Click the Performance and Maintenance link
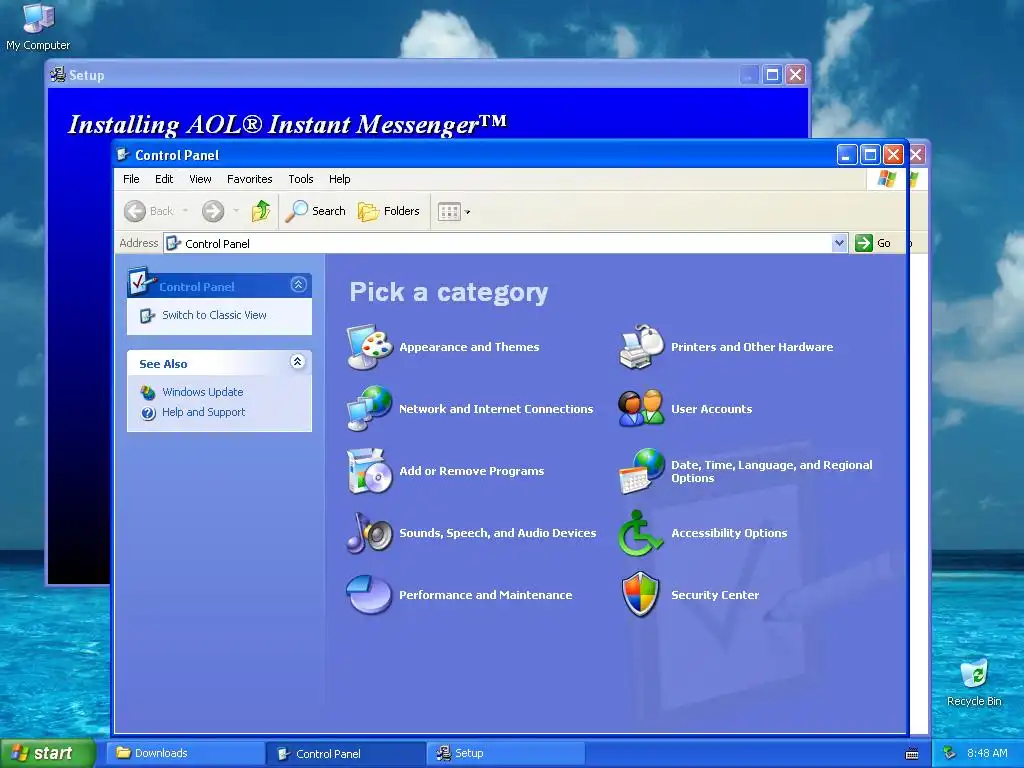Image resolution: width=1024 pixels, height=768 pixels. click(486, 595)
